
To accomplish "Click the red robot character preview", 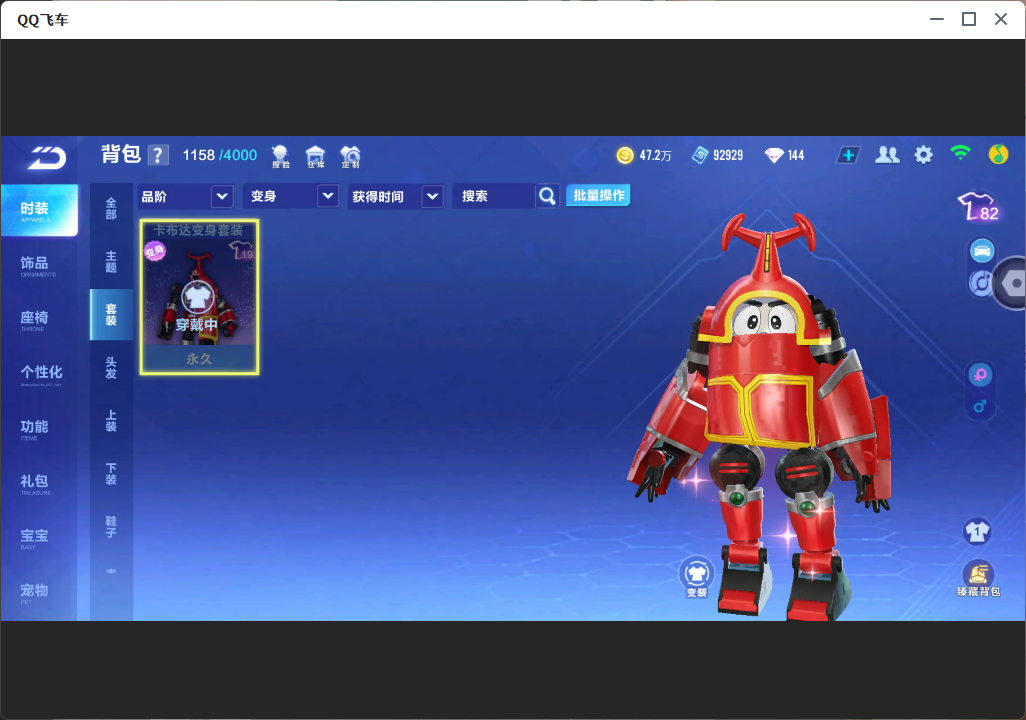I will 762,416.
